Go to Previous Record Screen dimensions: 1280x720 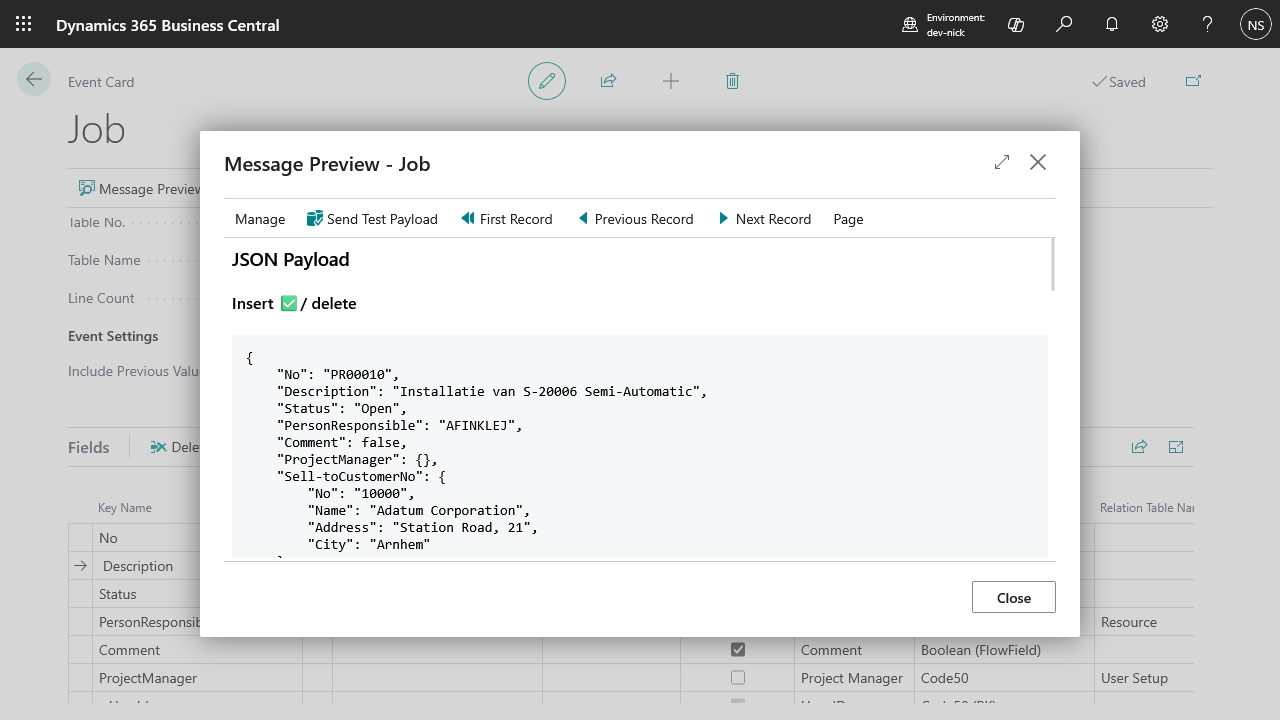click(635, 219)
